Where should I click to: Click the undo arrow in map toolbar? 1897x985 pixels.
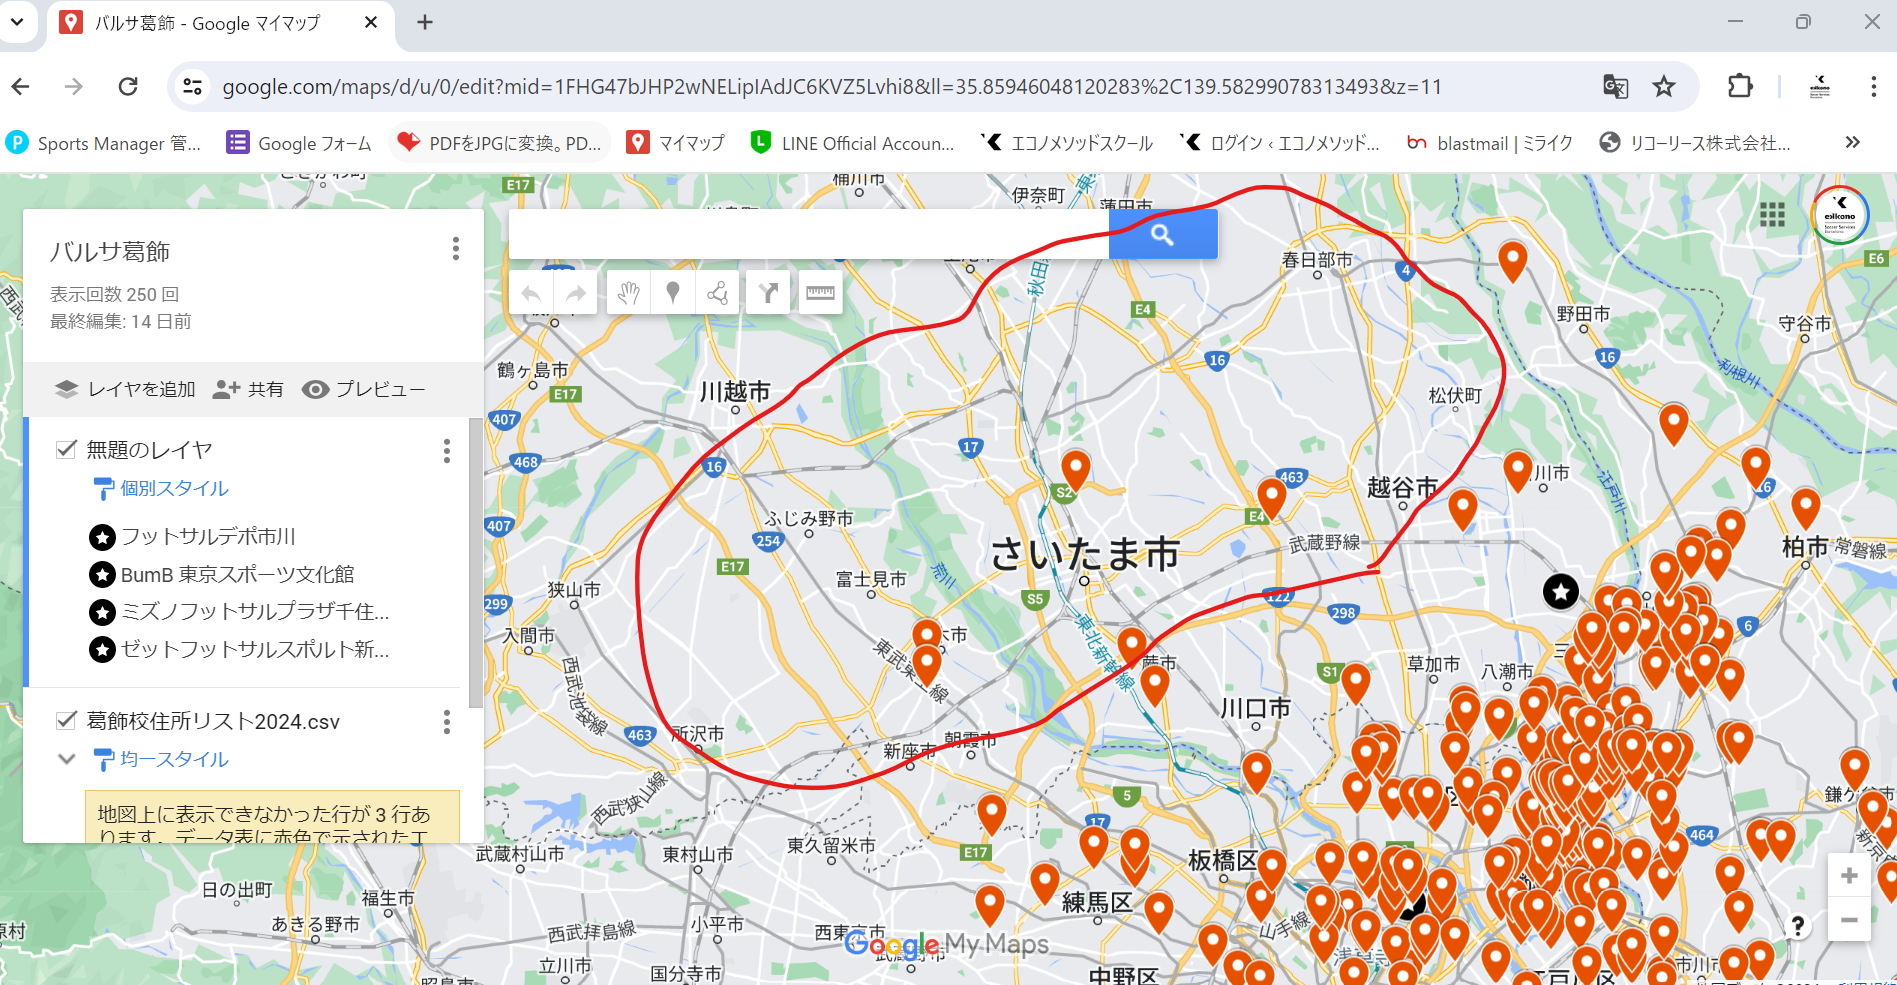click(x=531, y=293)
